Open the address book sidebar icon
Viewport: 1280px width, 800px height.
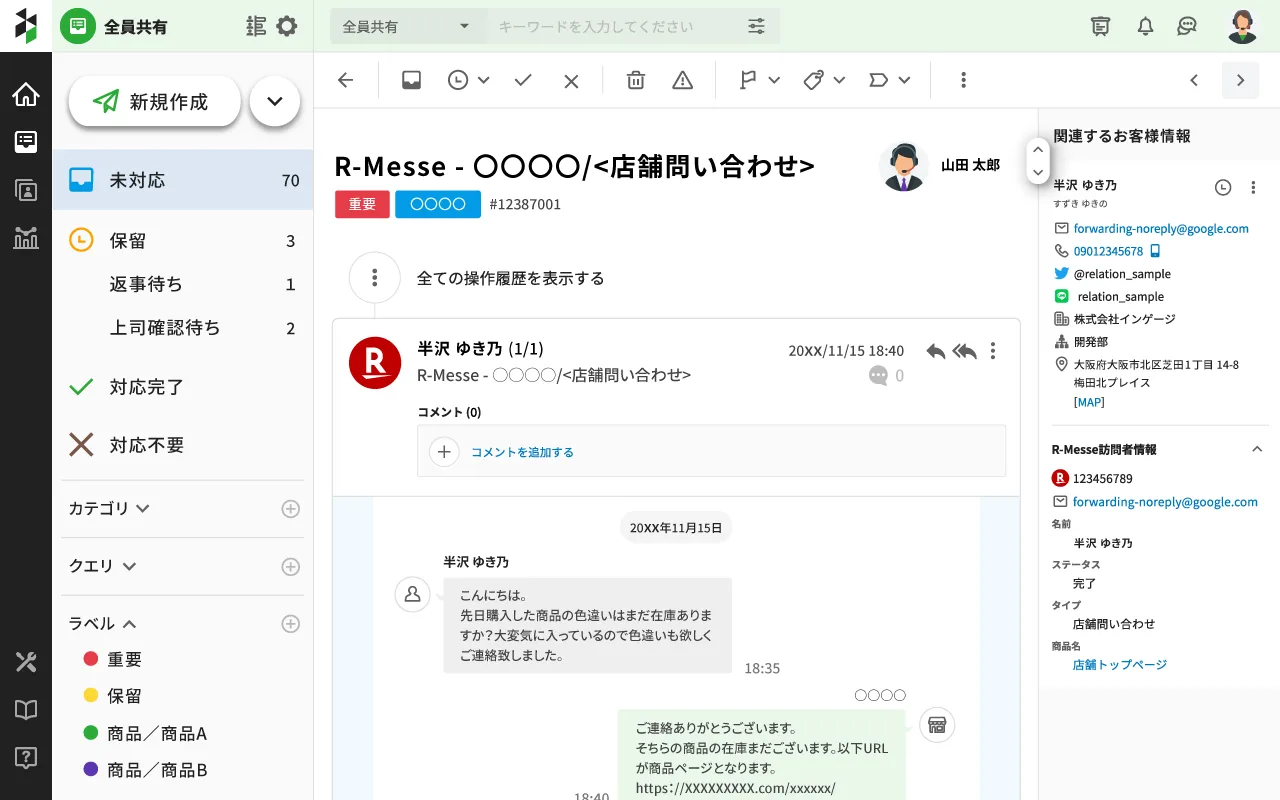click(x=26, y=190)
